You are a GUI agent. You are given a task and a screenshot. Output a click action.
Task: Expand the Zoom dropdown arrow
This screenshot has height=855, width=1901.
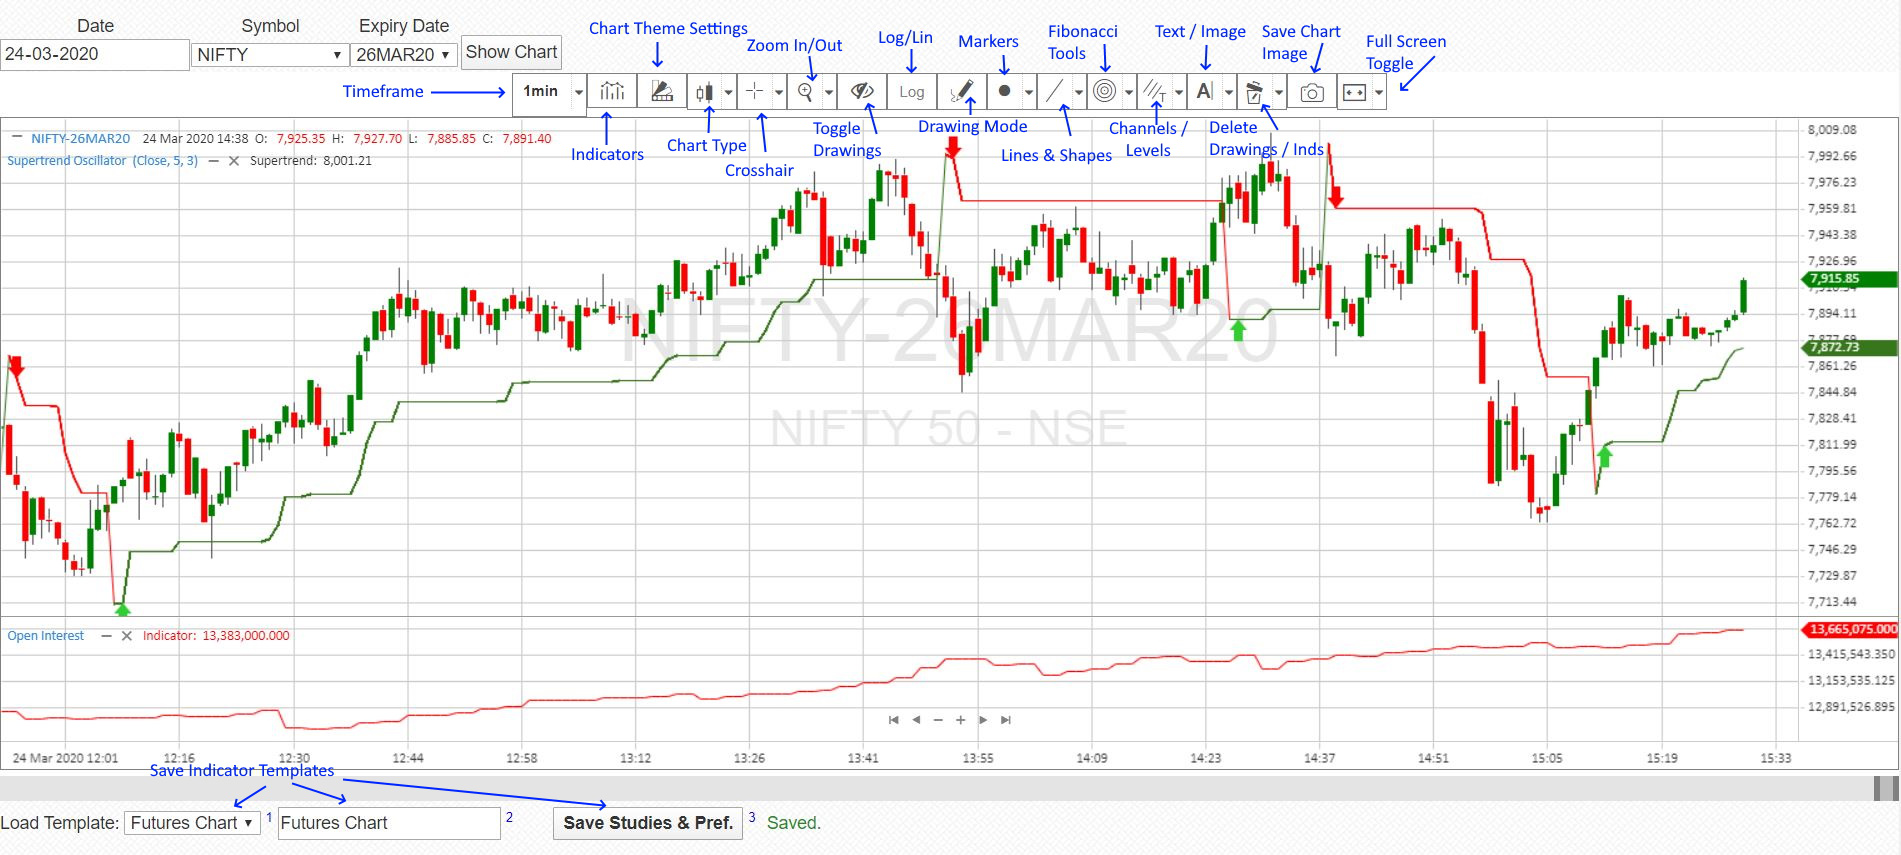[828, 92]
